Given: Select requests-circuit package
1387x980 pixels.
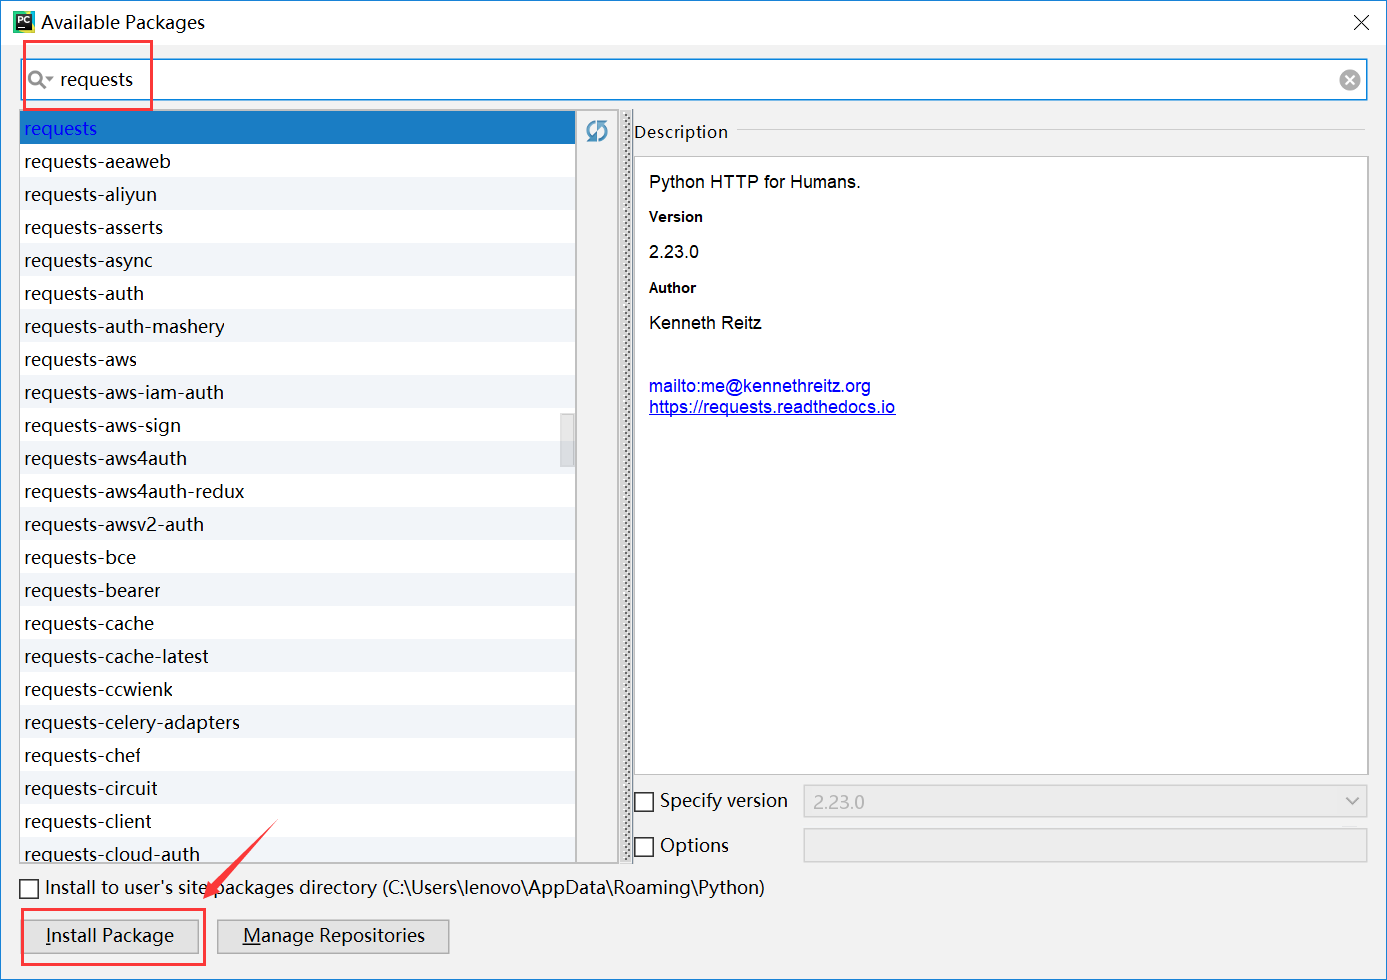Looking at the screenshot, I should click(x=297, y=788).
